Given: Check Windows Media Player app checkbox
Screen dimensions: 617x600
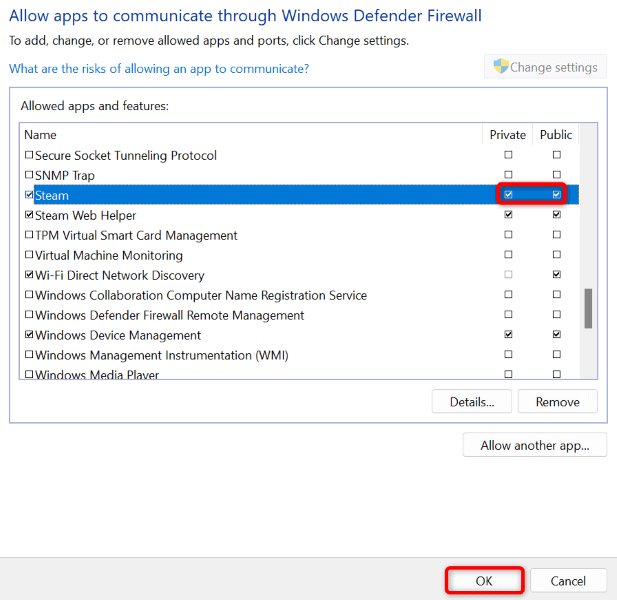Looking at the screenshot, I should coord(29,375).
